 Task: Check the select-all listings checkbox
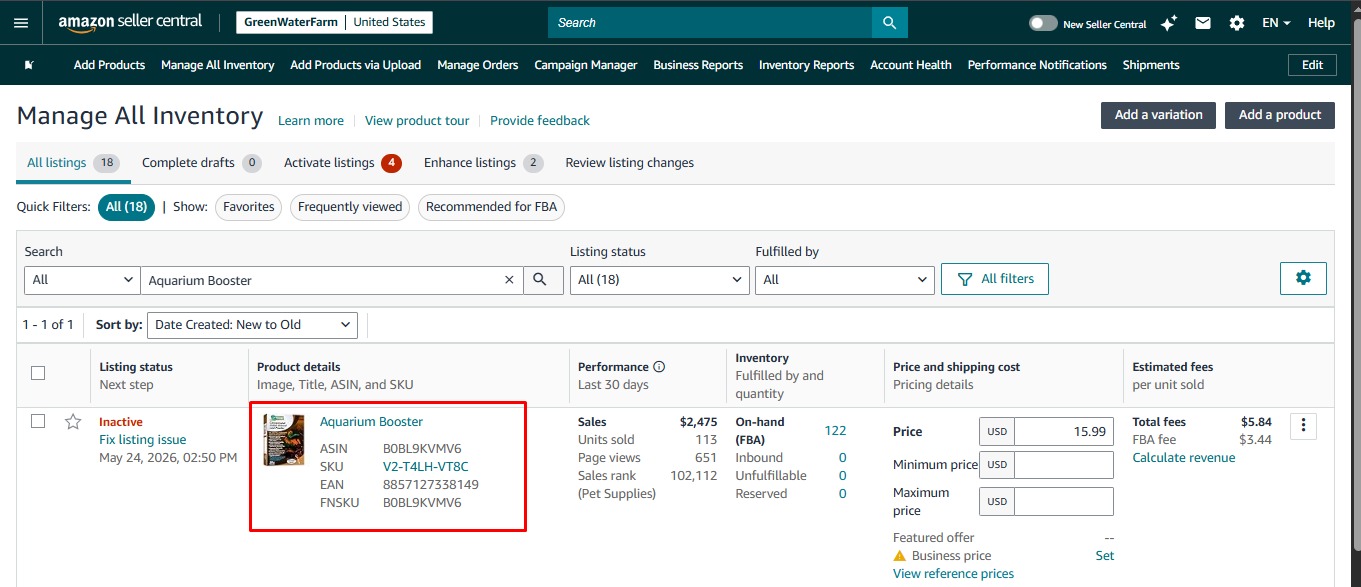coord(38,373)
